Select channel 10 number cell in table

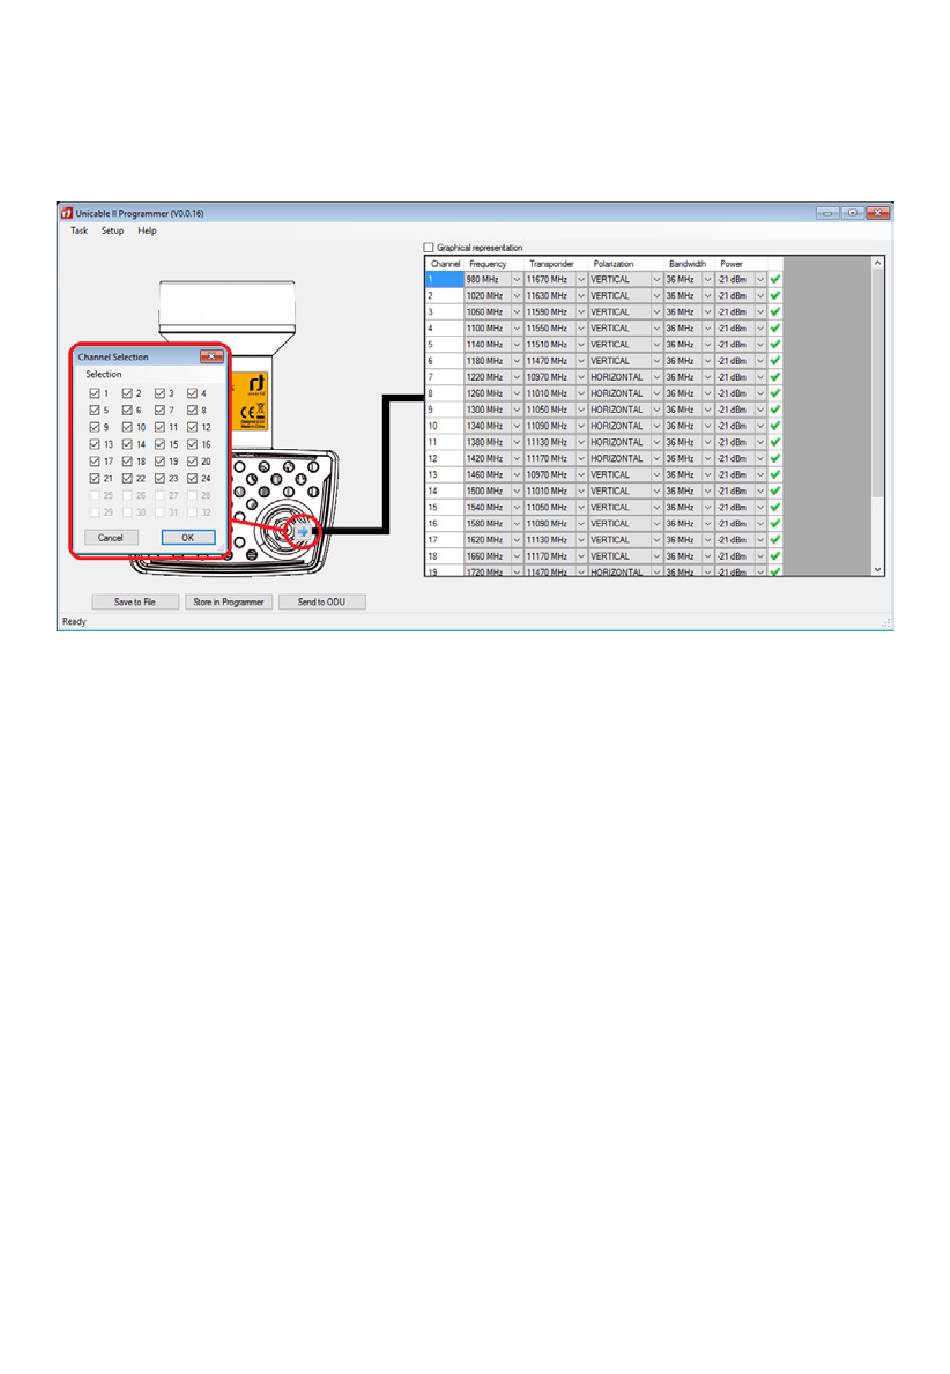pyautogui.click(x=444, y=426)
